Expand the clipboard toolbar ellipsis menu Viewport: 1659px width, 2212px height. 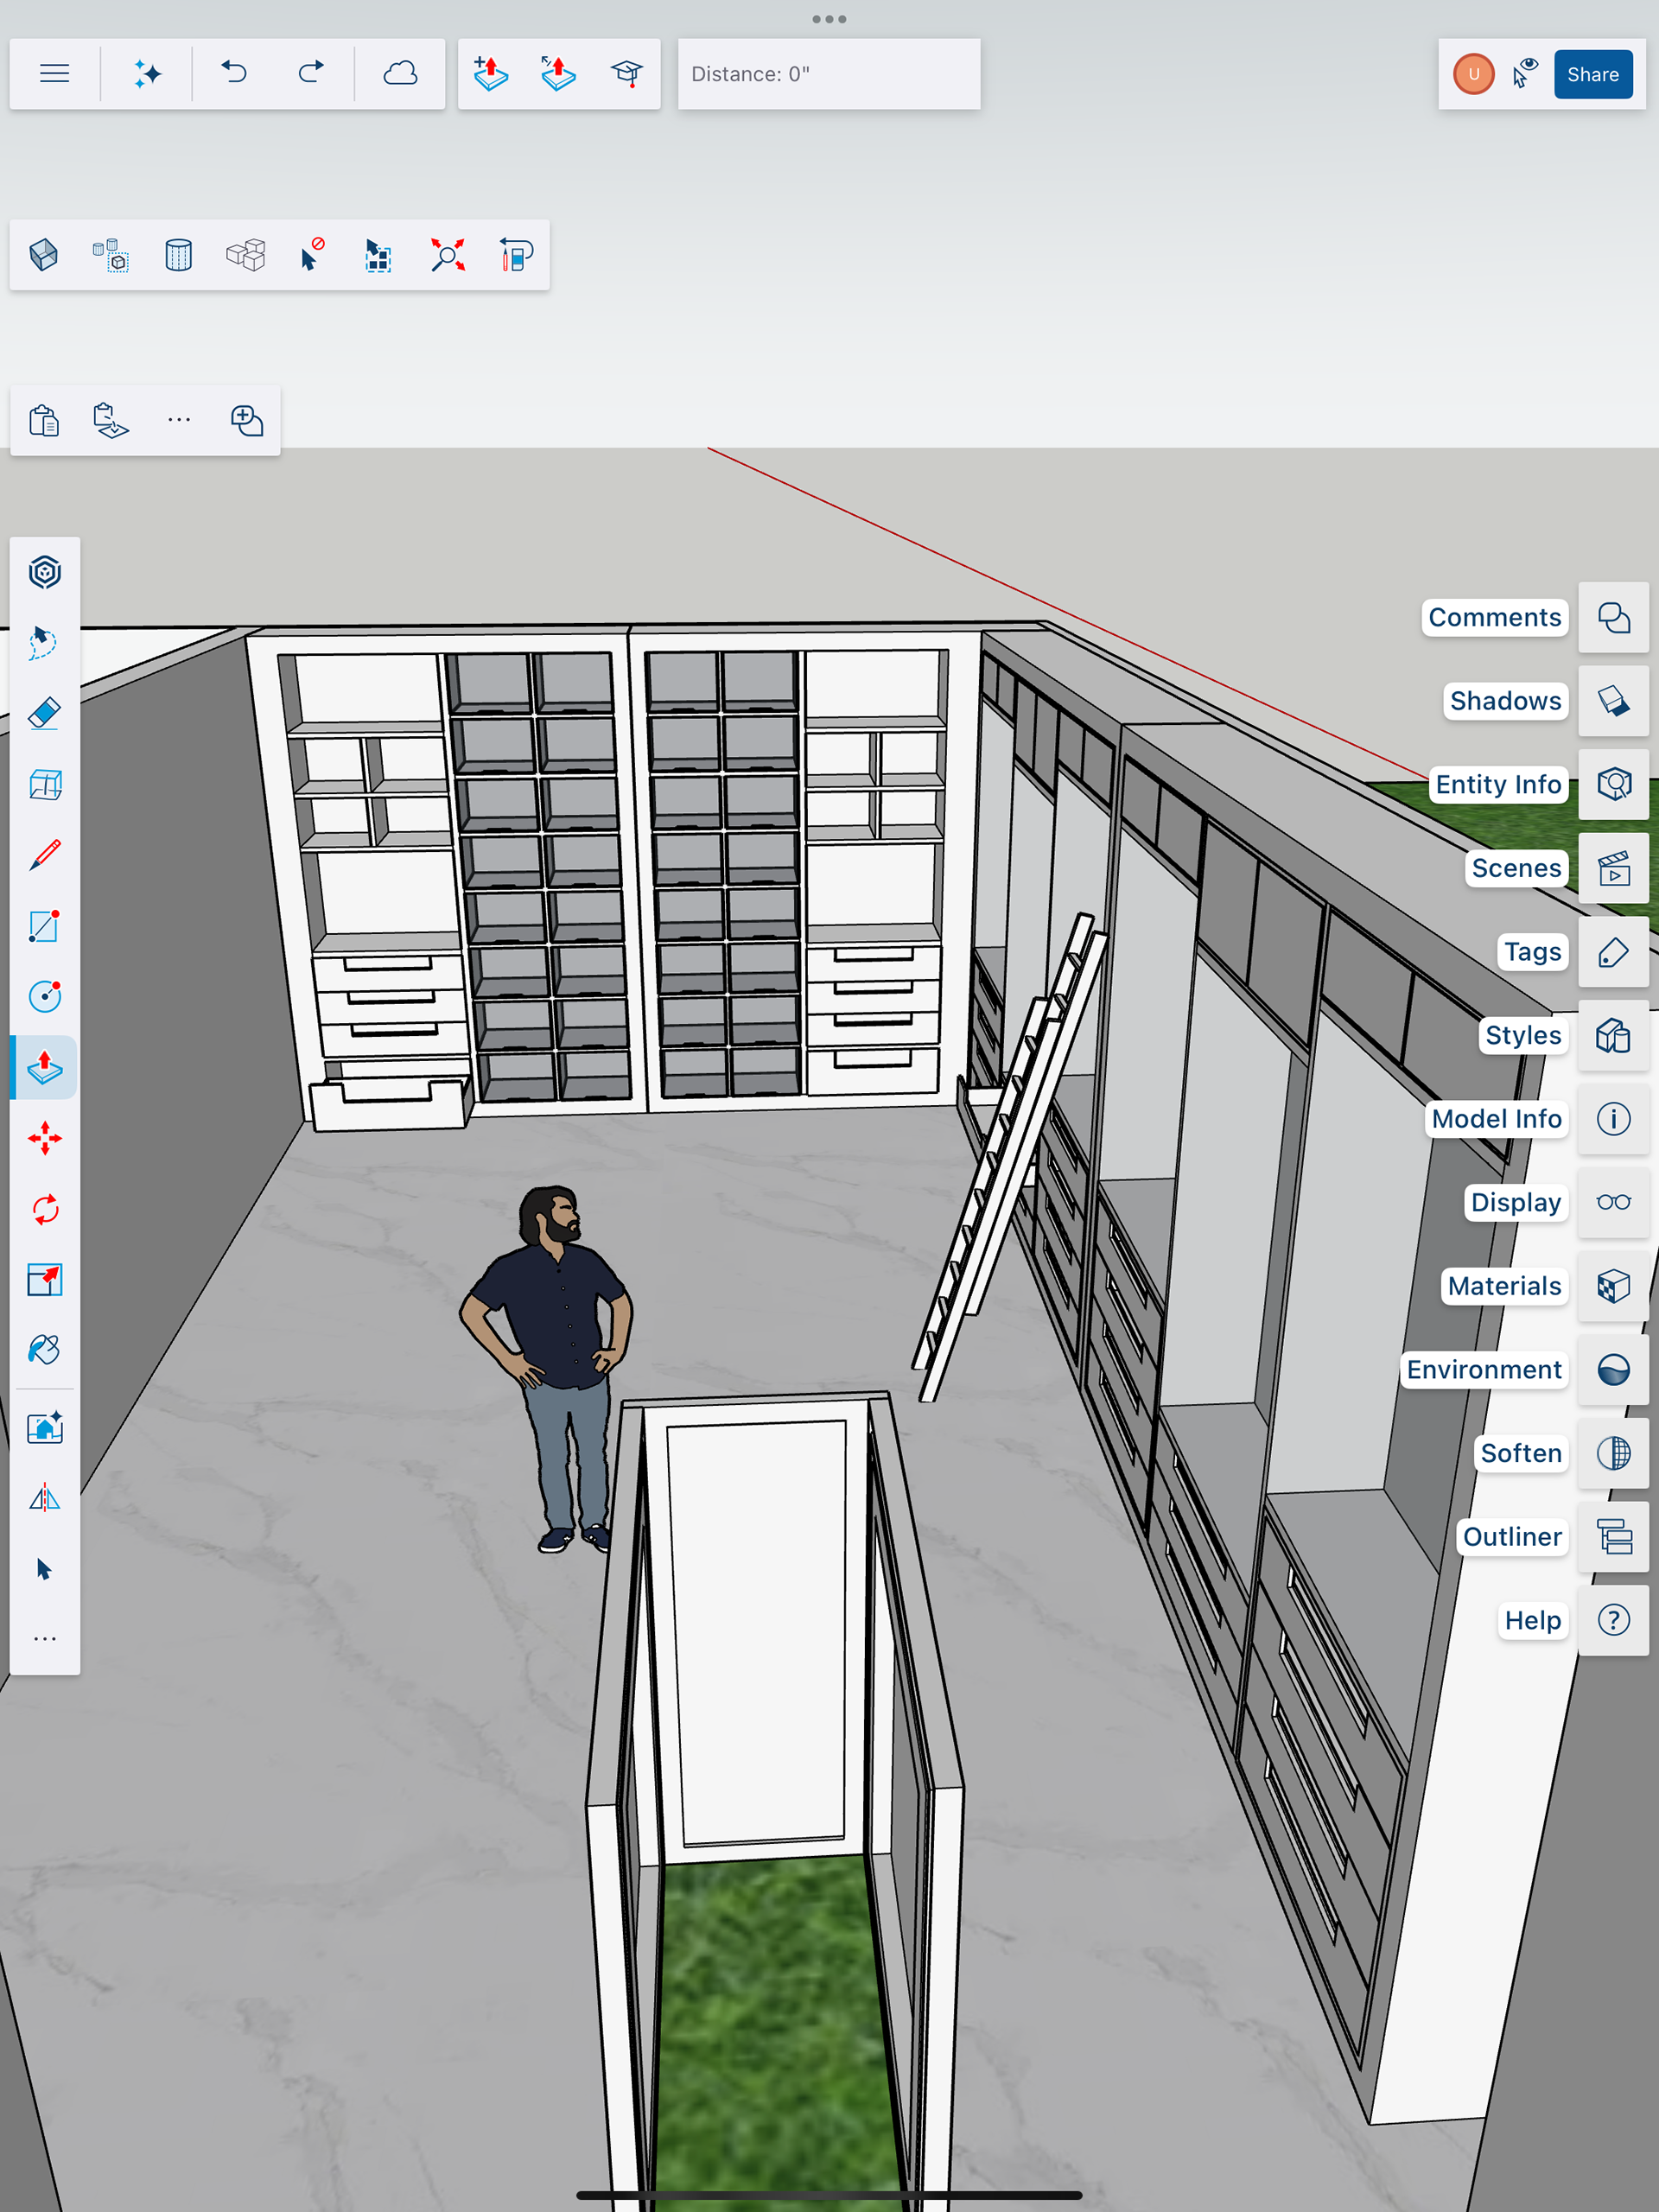179,420
